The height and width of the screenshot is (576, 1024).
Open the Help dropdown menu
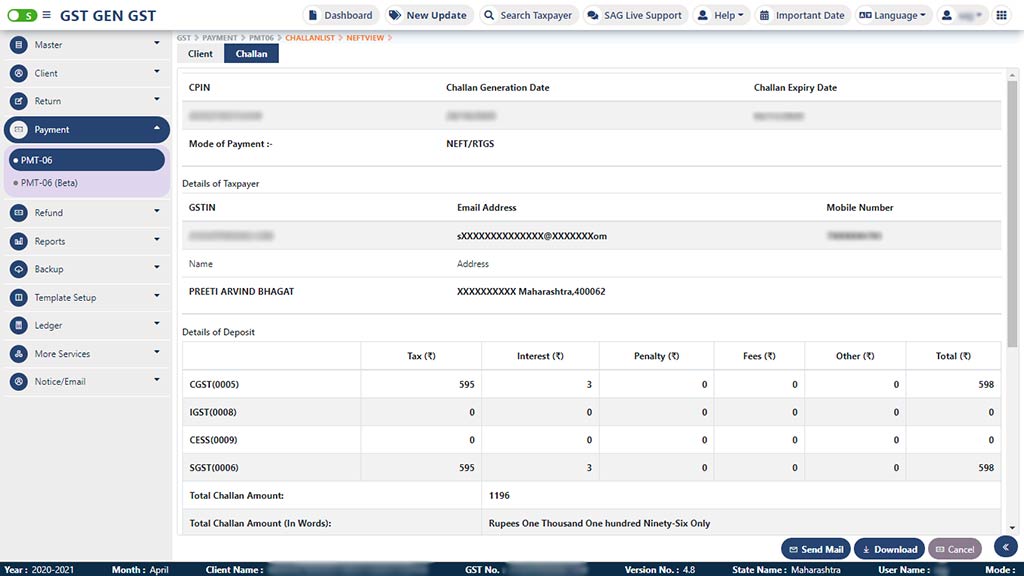click(x=720, y=16)
